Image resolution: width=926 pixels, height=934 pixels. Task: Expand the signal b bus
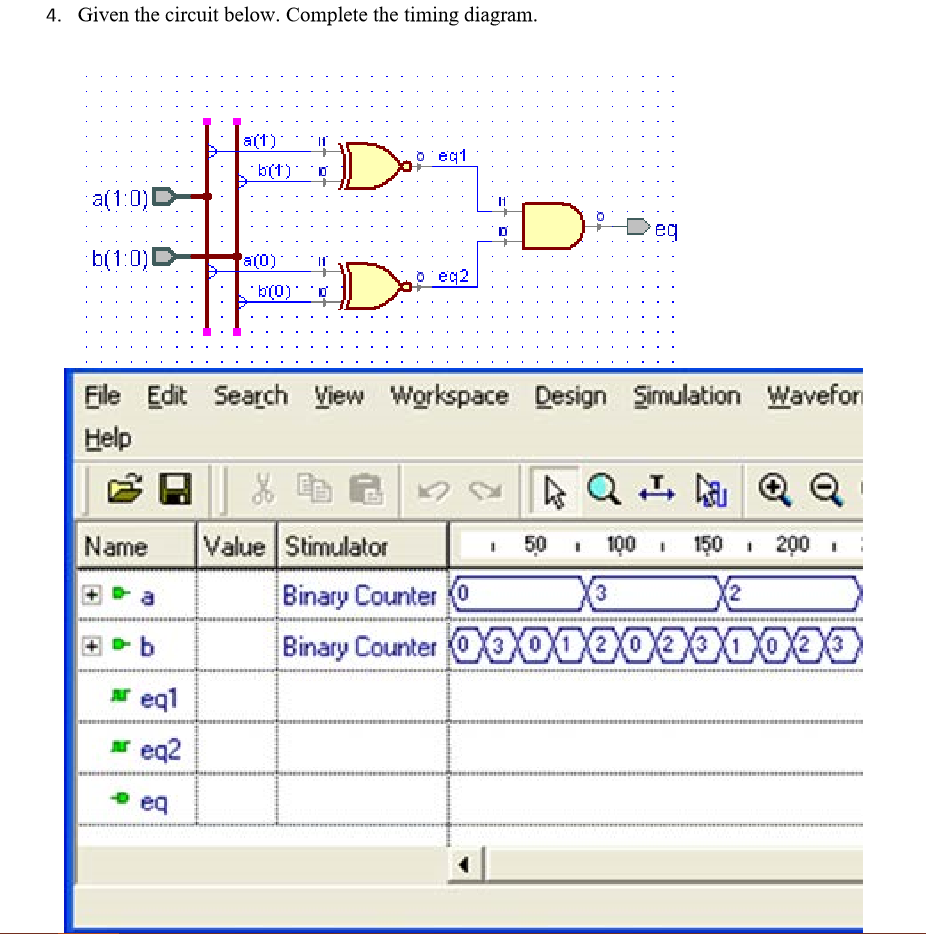pyautogui.click(x=92, y=646)
